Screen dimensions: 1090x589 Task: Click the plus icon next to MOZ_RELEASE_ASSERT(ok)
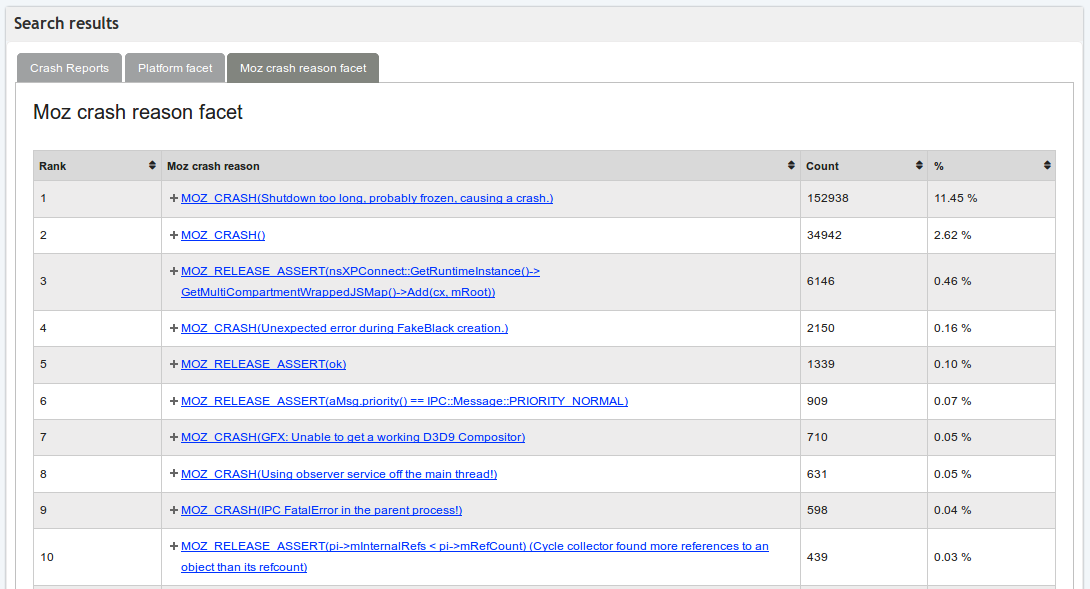coord(173,364)
